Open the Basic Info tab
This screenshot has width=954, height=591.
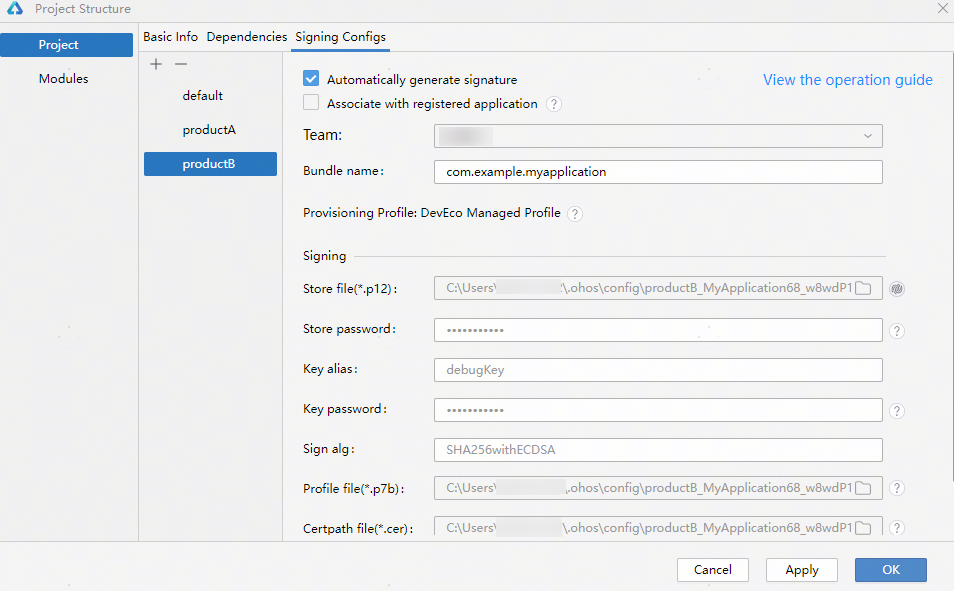(x=170, y=37)
